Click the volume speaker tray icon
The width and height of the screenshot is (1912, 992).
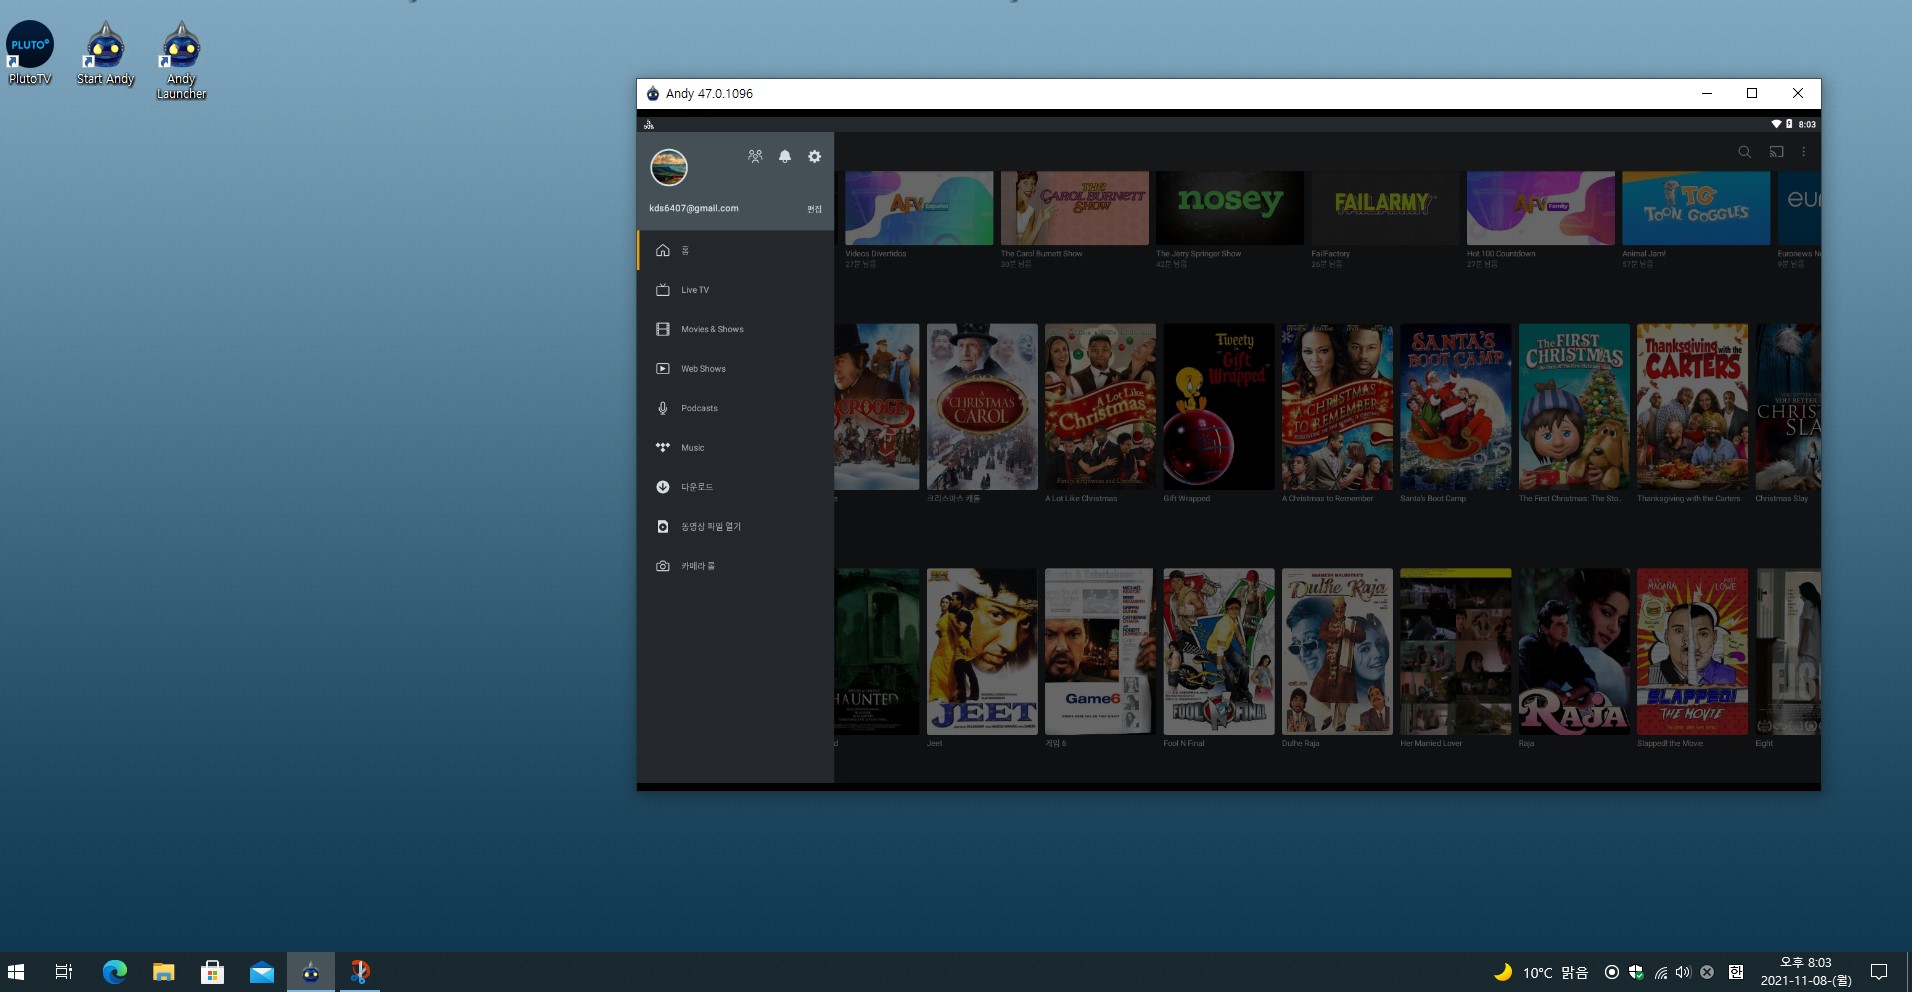(x=1683, y=972)
